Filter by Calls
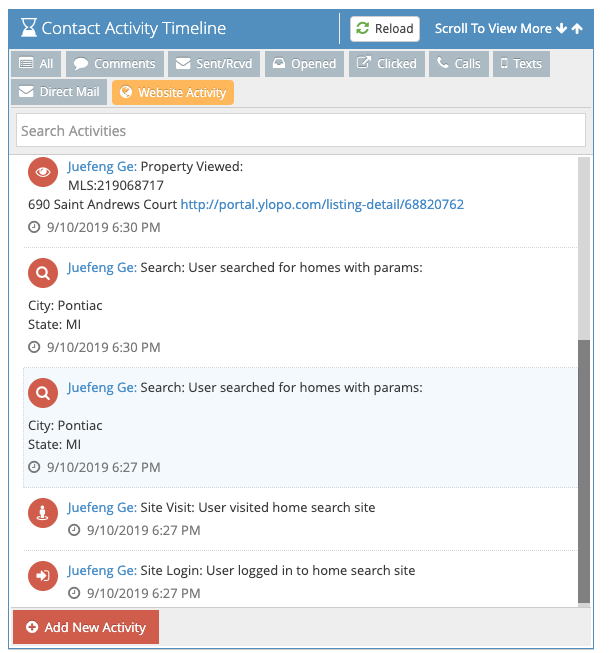Viewport: 613px width, 653px height. [458, 64]
